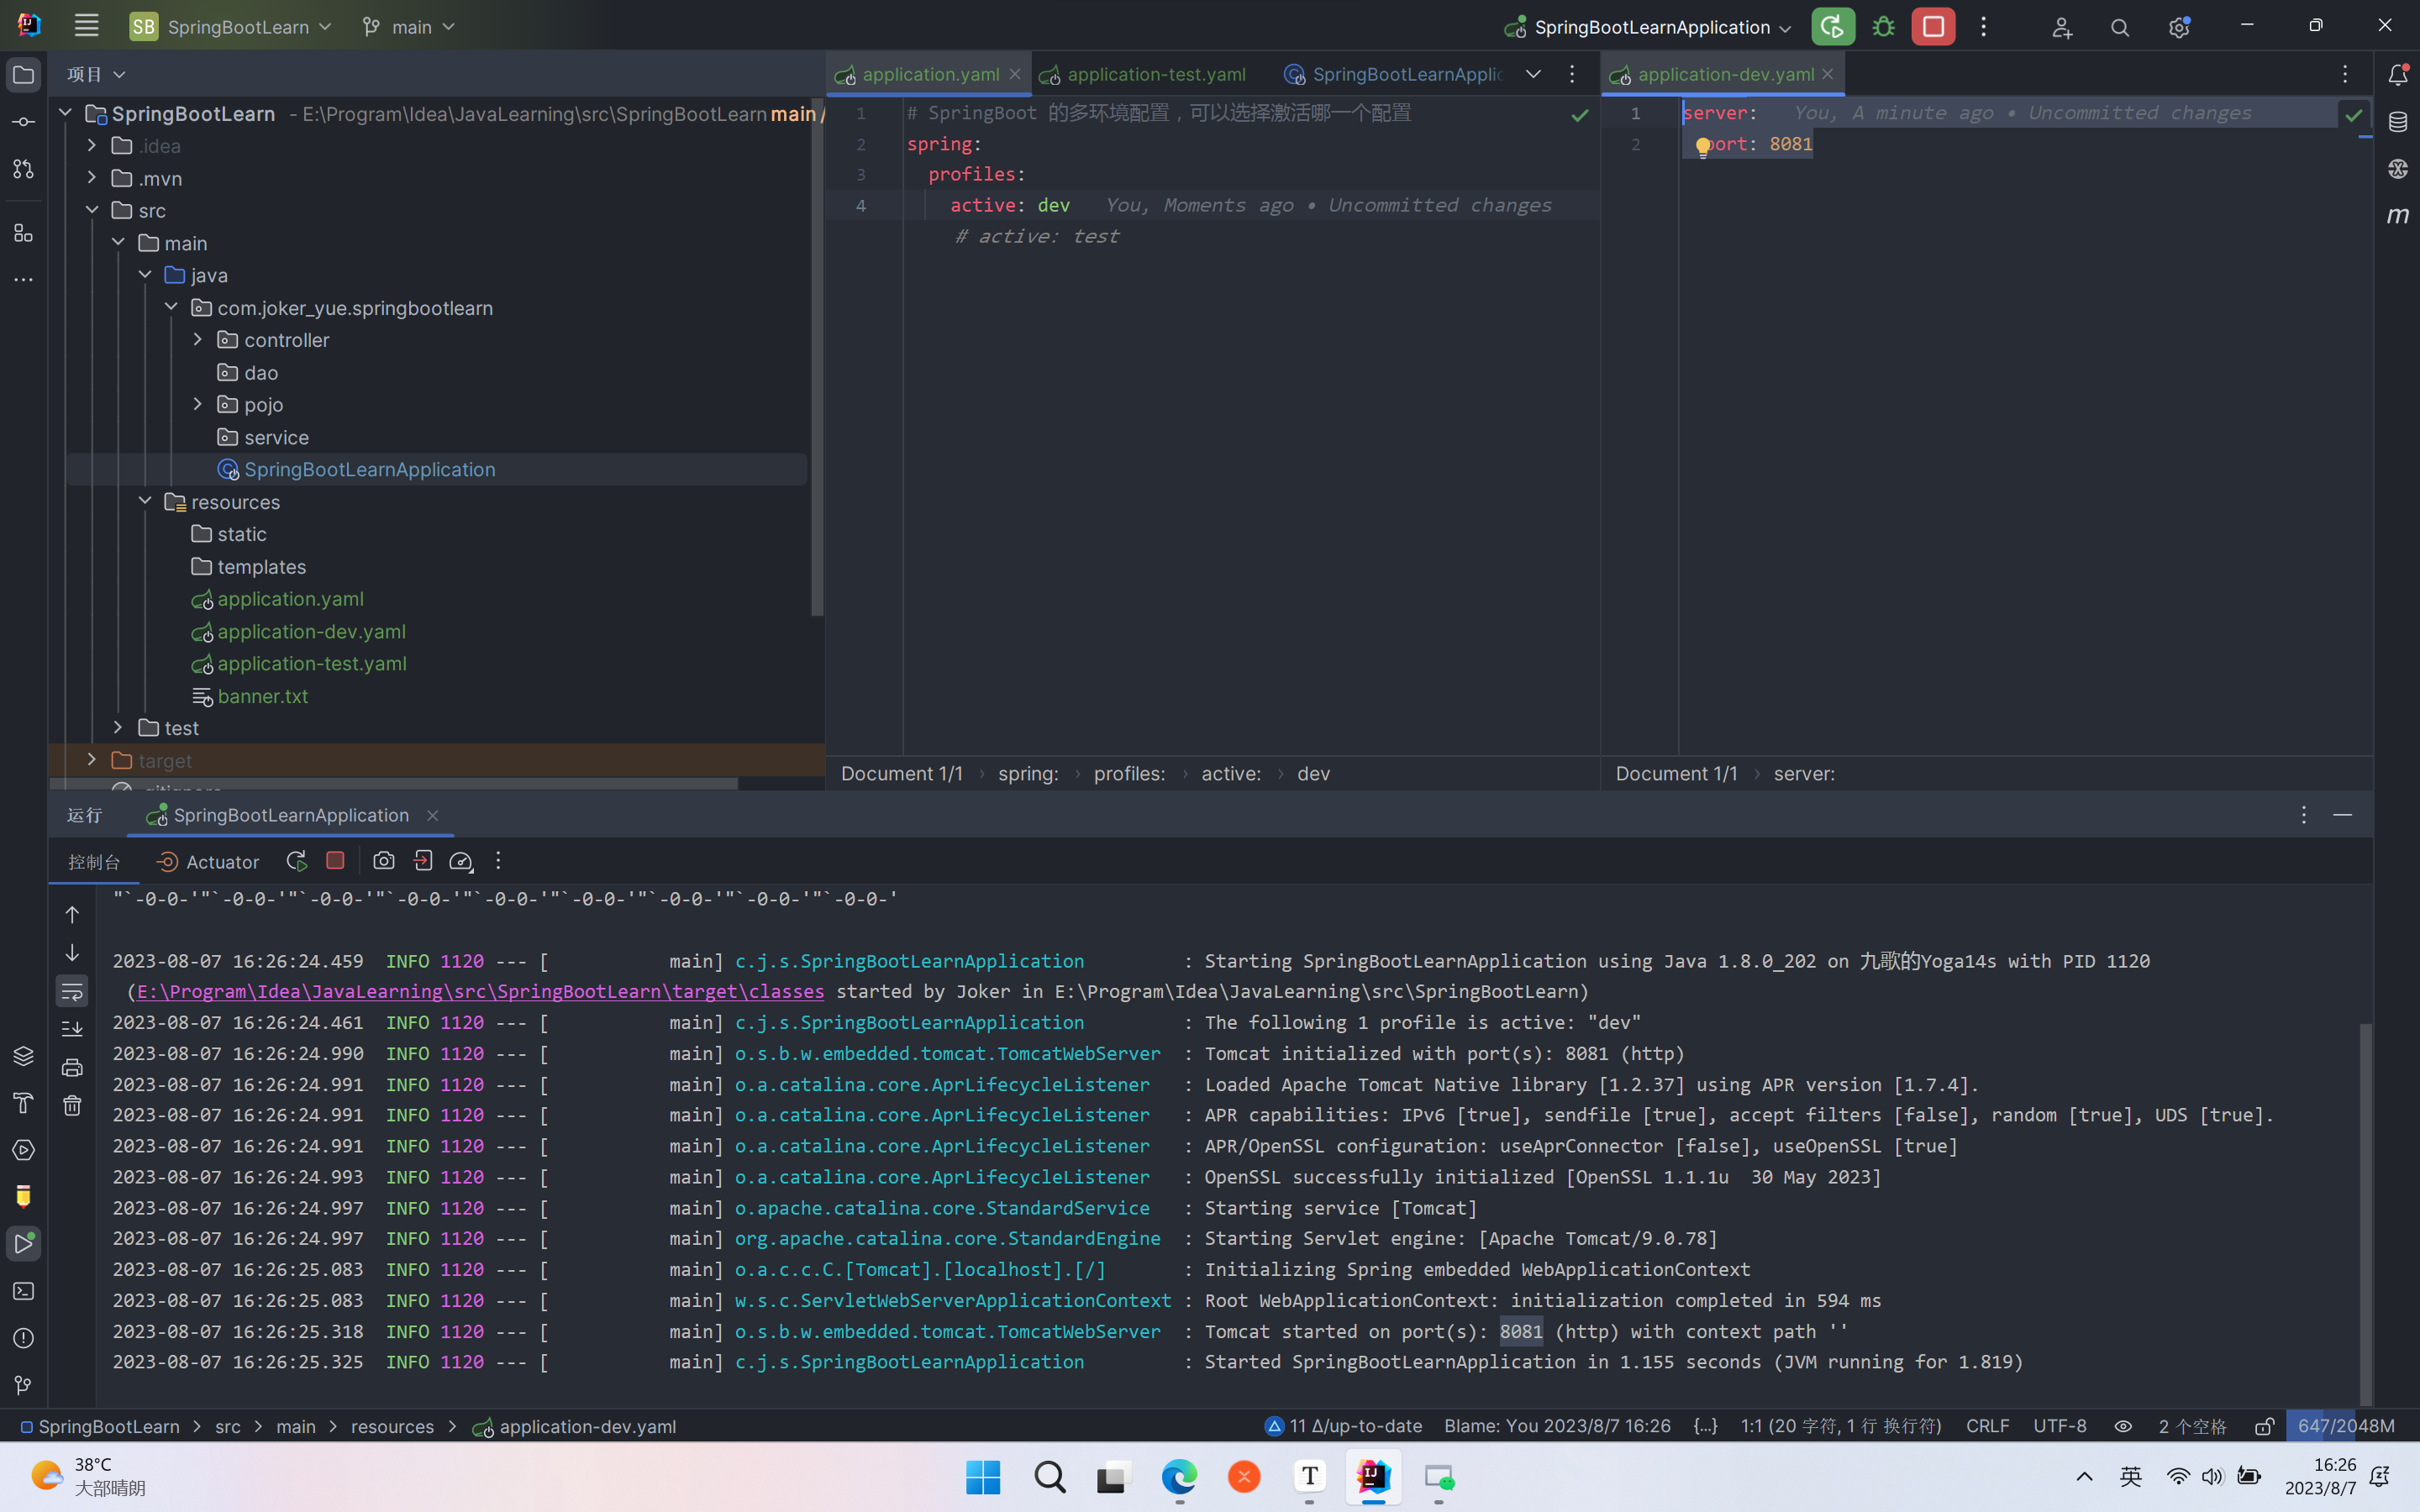The width and height of the screenshot is (2420, 1512).
Task: Toggle scroll to end of console
Action: (72, 1029)
